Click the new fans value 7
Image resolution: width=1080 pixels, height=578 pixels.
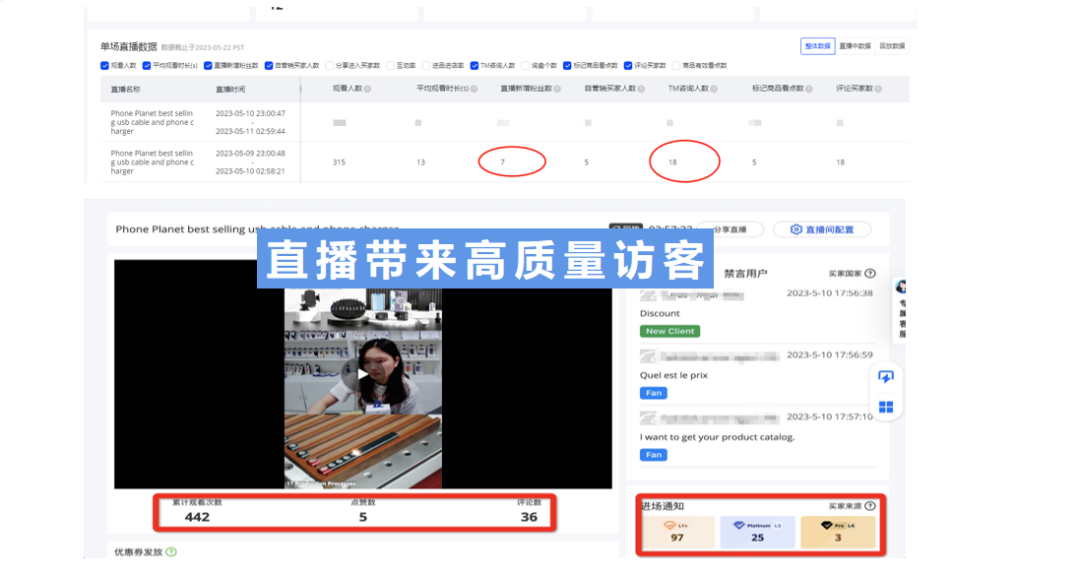[503, 163]
